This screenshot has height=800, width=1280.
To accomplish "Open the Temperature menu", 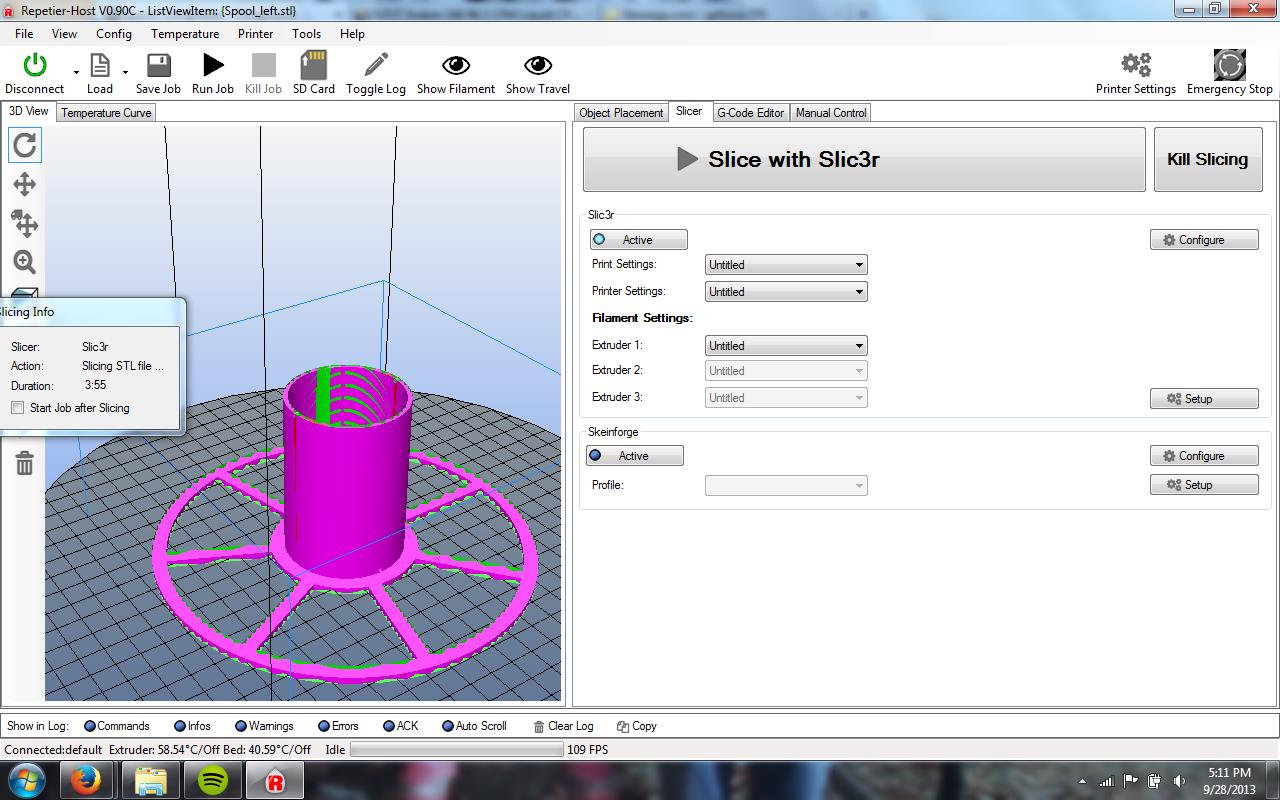I will point(185,33).
